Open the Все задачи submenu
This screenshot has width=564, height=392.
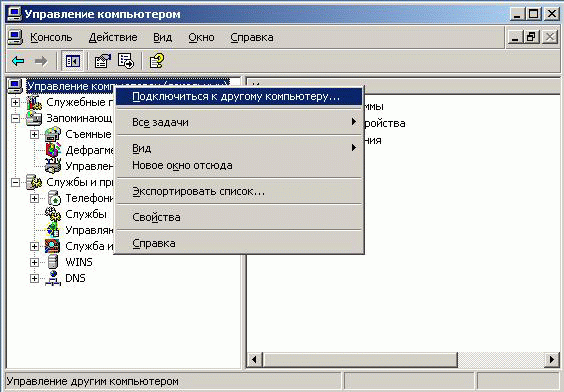(239, 122)
